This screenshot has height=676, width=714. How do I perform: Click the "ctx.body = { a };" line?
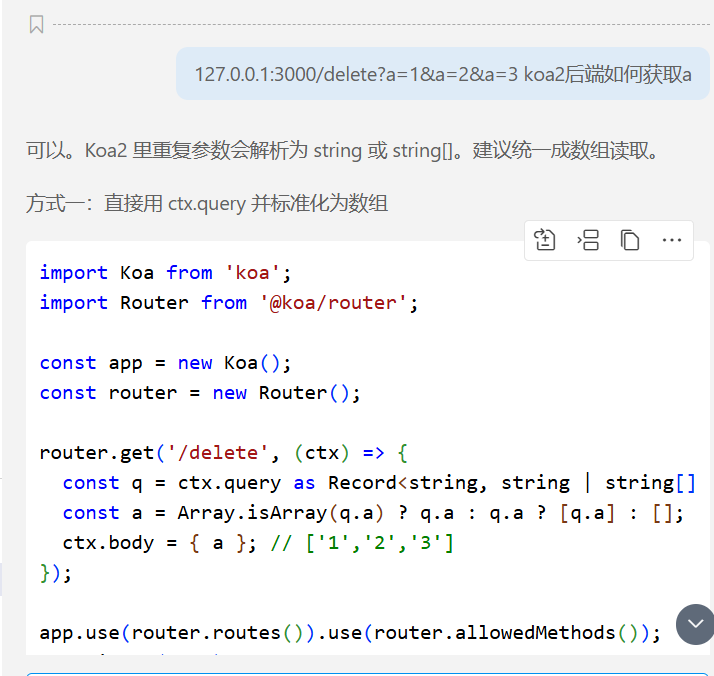pyautogui.click(x=258, y=543)
